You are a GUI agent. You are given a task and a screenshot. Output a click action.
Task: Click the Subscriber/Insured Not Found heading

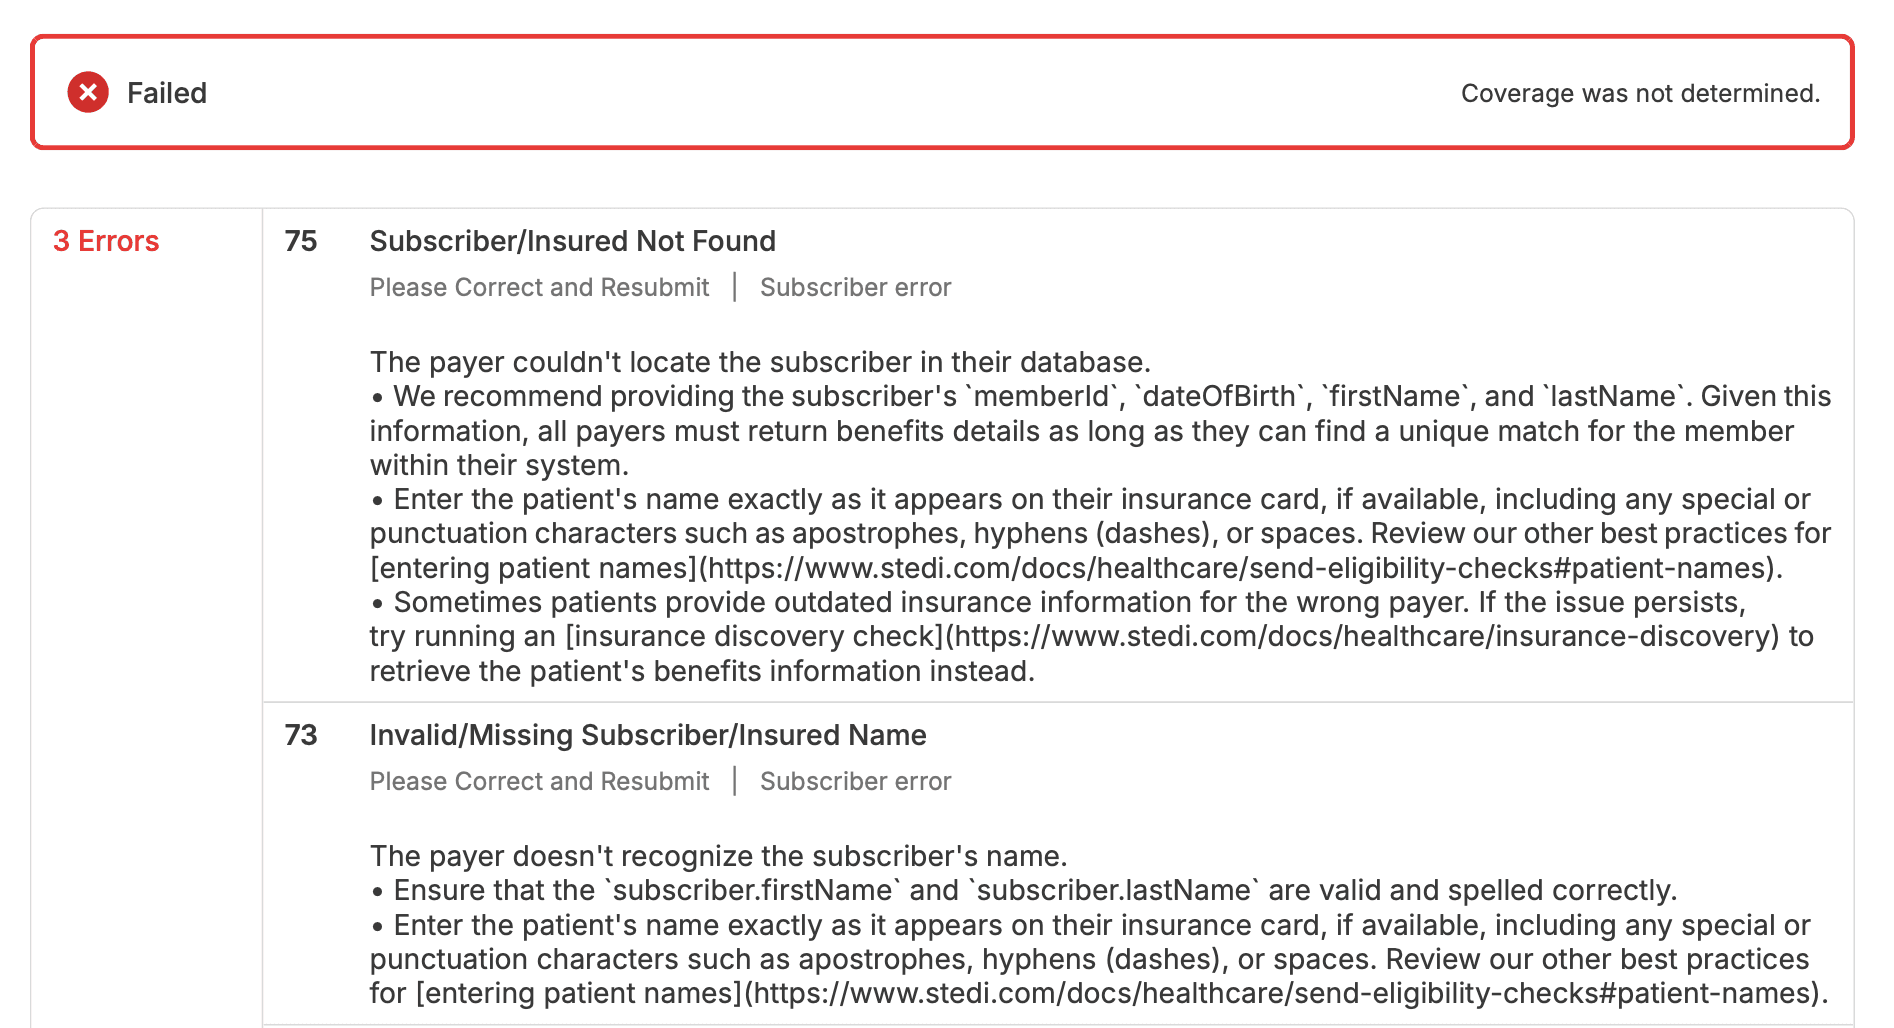pos(573,241)
